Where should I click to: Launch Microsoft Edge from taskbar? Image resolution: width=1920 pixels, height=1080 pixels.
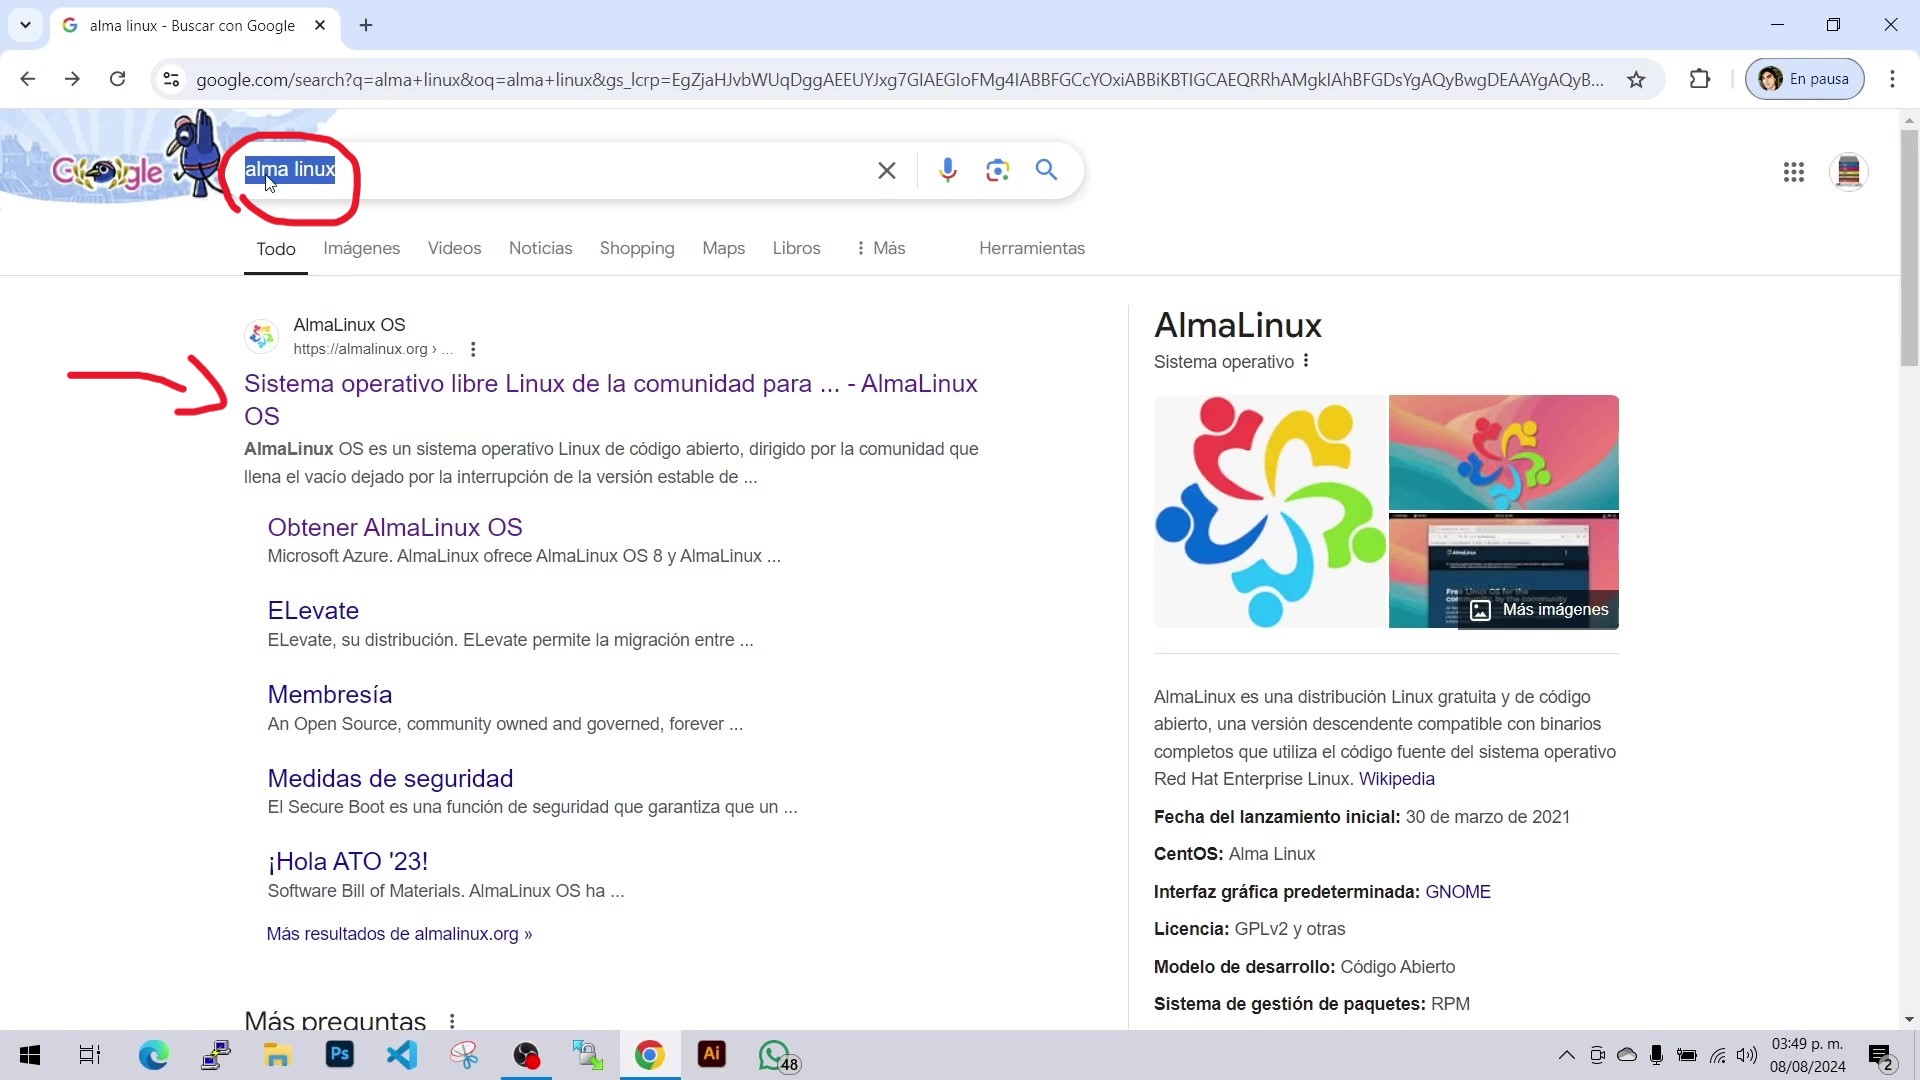coord(153,1055)
